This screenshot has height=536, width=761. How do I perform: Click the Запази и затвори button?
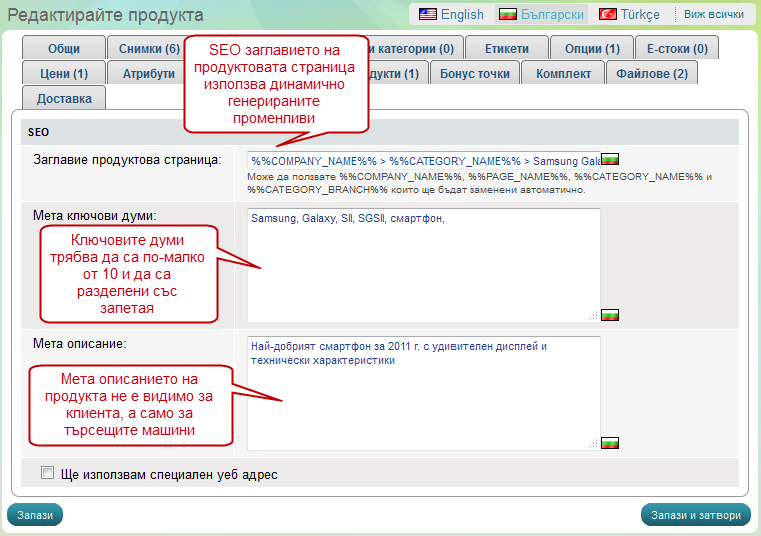coord(695,515)
